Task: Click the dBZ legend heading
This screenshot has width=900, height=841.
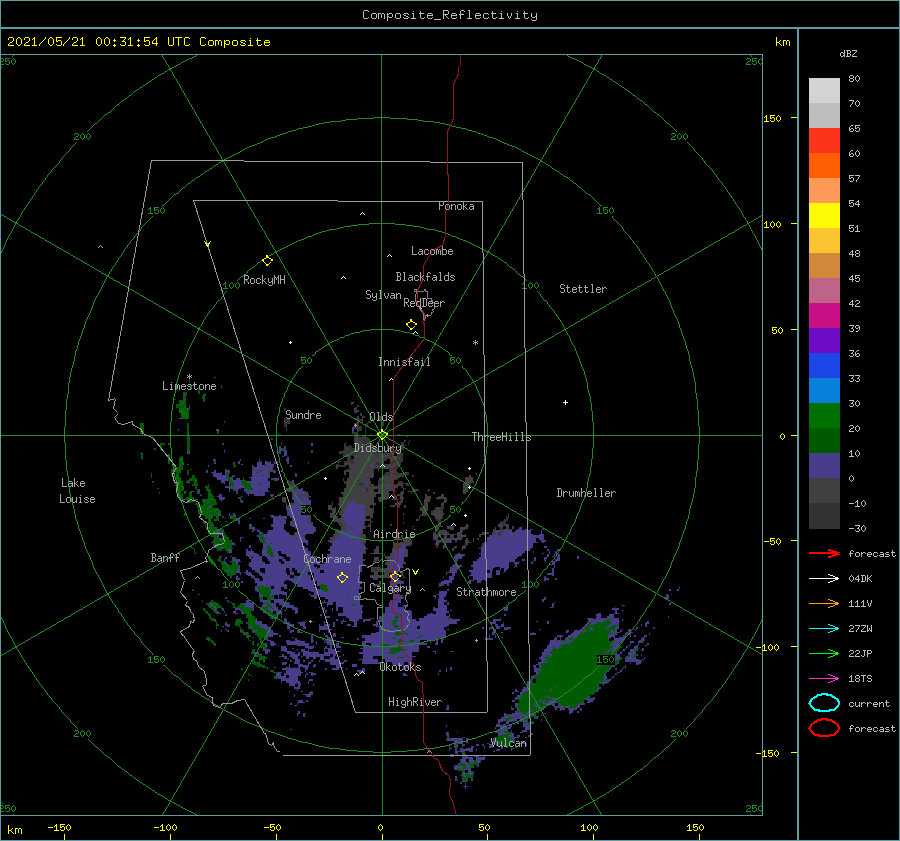Action: click(848, 54)
